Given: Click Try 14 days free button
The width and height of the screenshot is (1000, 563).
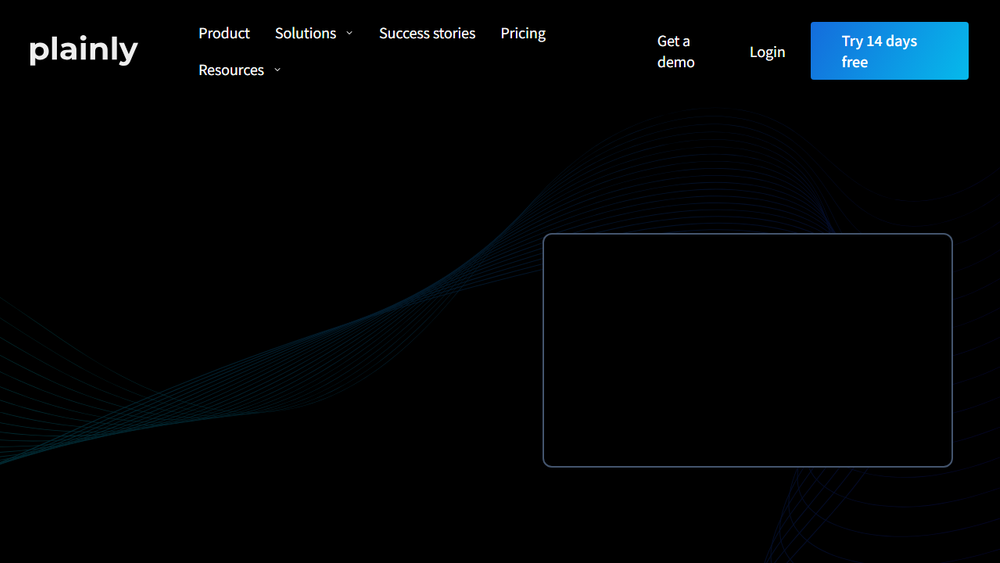Looking at the screenshot, I should pos(889,51).
